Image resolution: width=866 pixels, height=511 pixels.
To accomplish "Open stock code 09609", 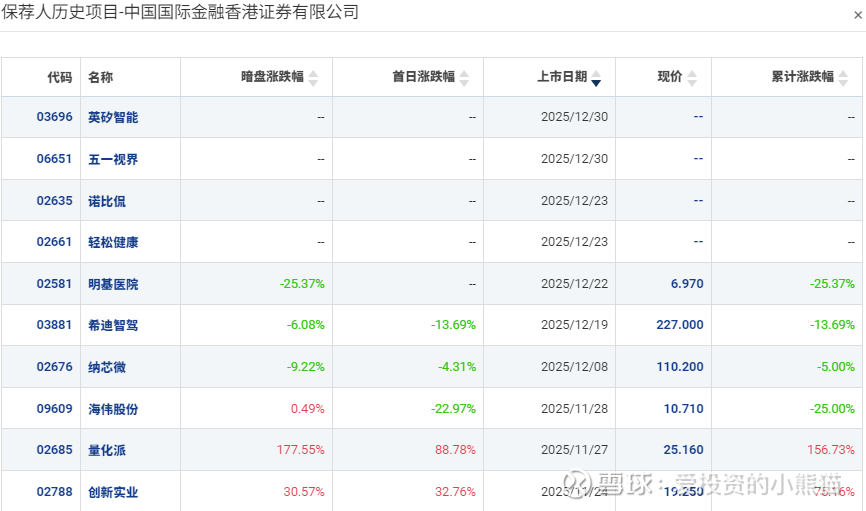I will point(55,409).
